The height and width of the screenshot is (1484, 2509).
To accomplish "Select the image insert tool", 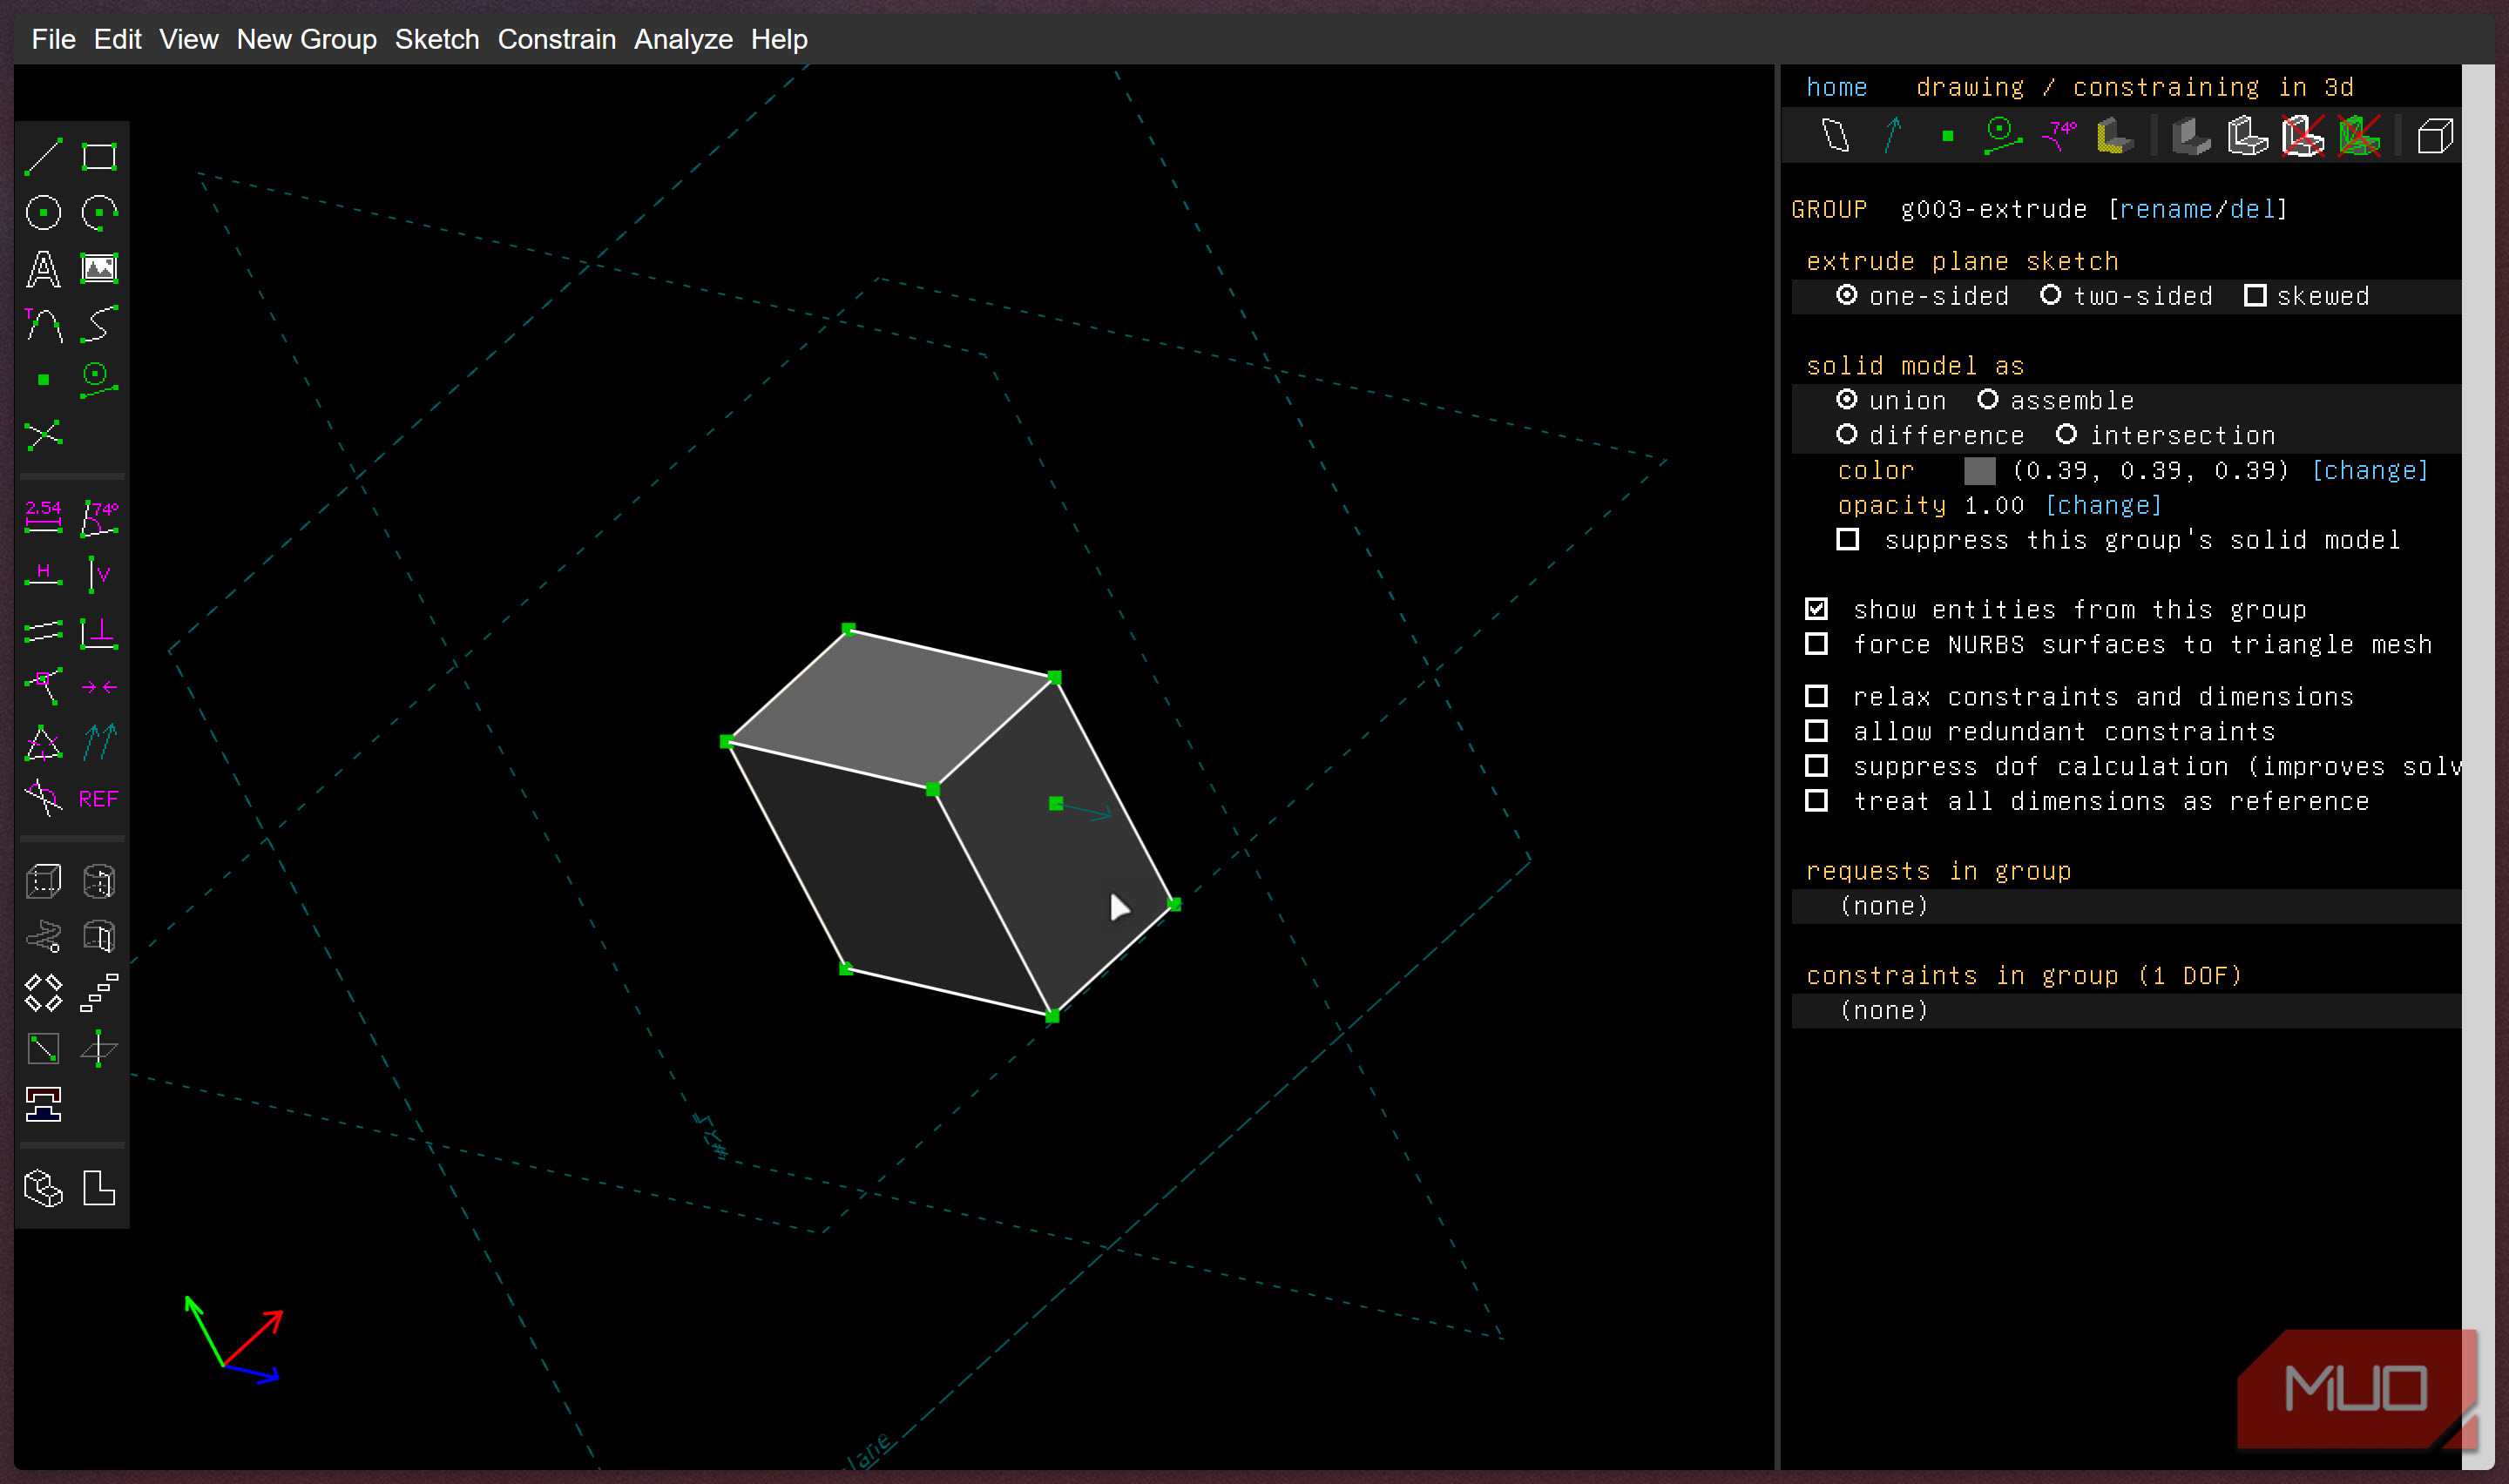I will pyautogui.click(x=99, y=268).
